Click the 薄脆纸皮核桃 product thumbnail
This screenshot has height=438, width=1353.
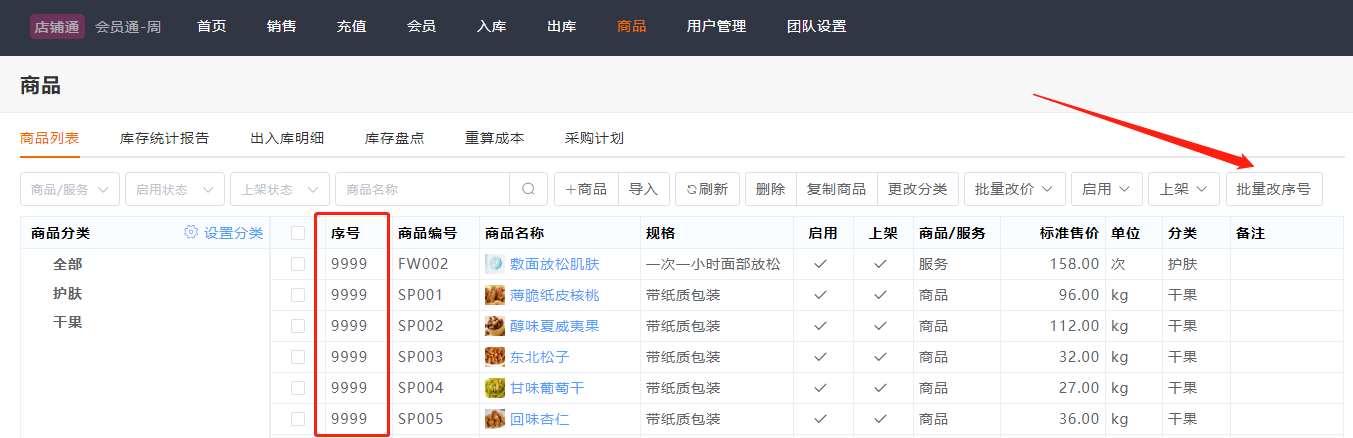point(494,295)
